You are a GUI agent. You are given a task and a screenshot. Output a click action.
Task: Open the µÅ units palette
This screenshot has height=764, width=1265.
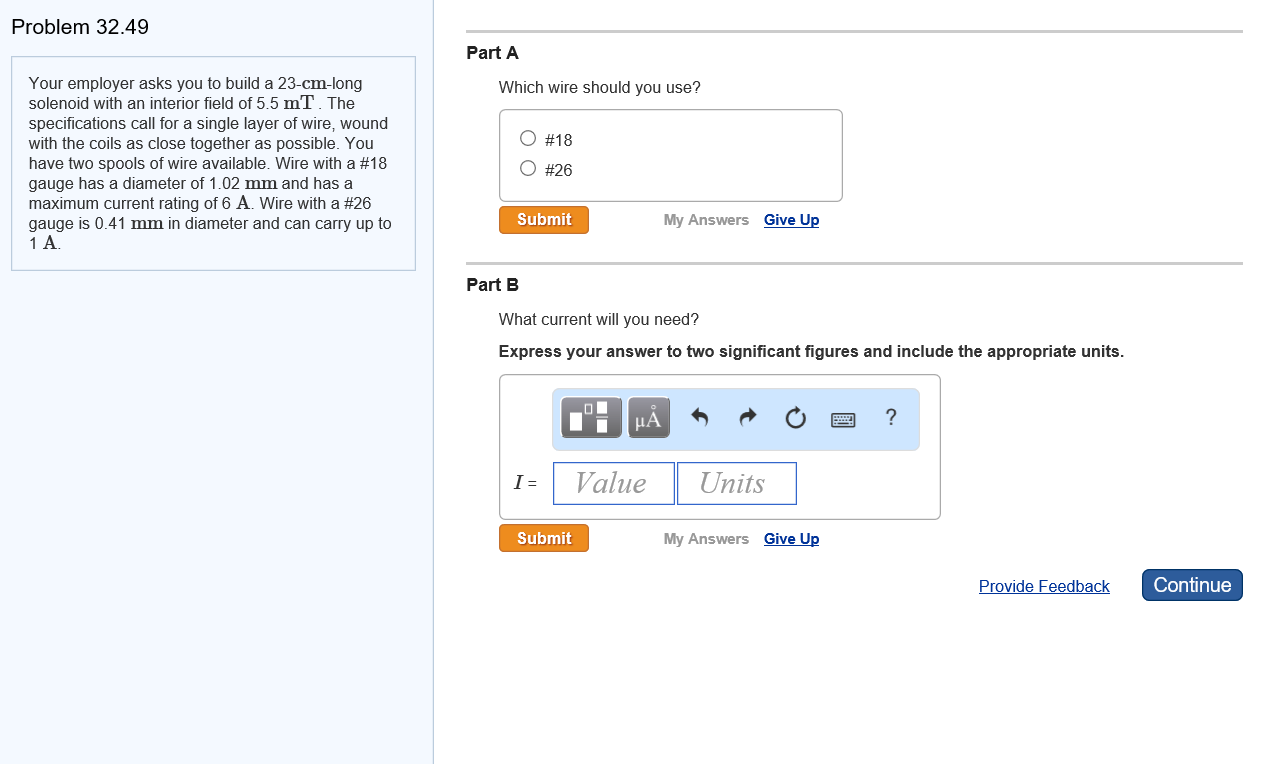[647, 418]
